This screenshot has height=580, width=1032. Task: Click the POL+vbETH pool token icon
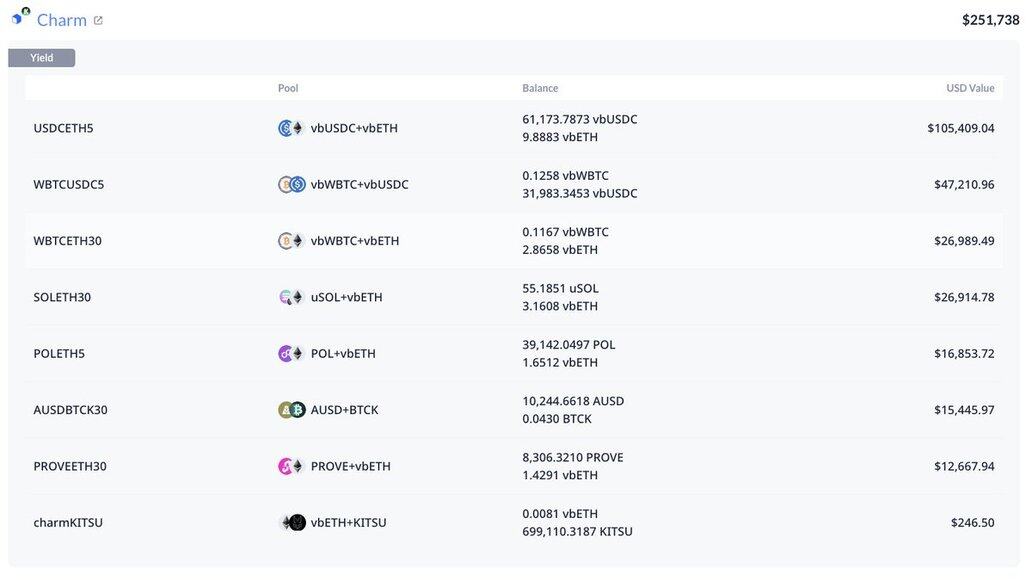coord(291,354)
